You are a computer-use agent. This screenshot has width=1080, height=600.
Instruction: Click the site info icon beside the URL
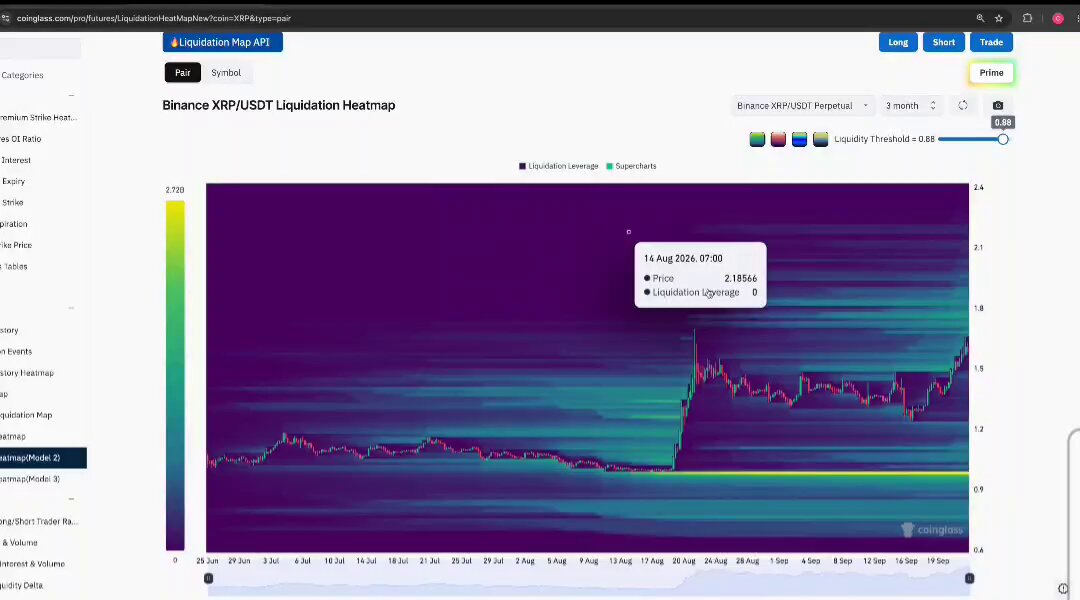tap(6, 19)
